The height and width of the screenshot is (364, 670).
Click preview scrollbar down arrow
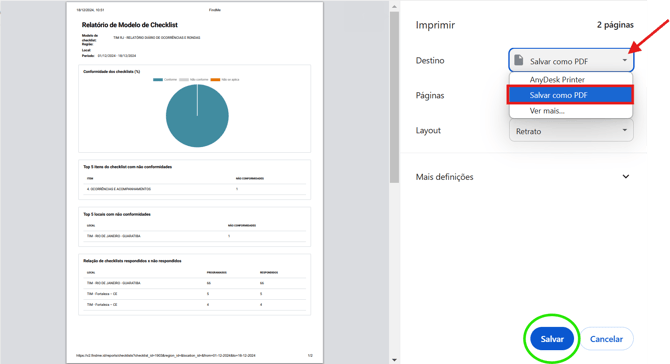click(x=394, y=360)
